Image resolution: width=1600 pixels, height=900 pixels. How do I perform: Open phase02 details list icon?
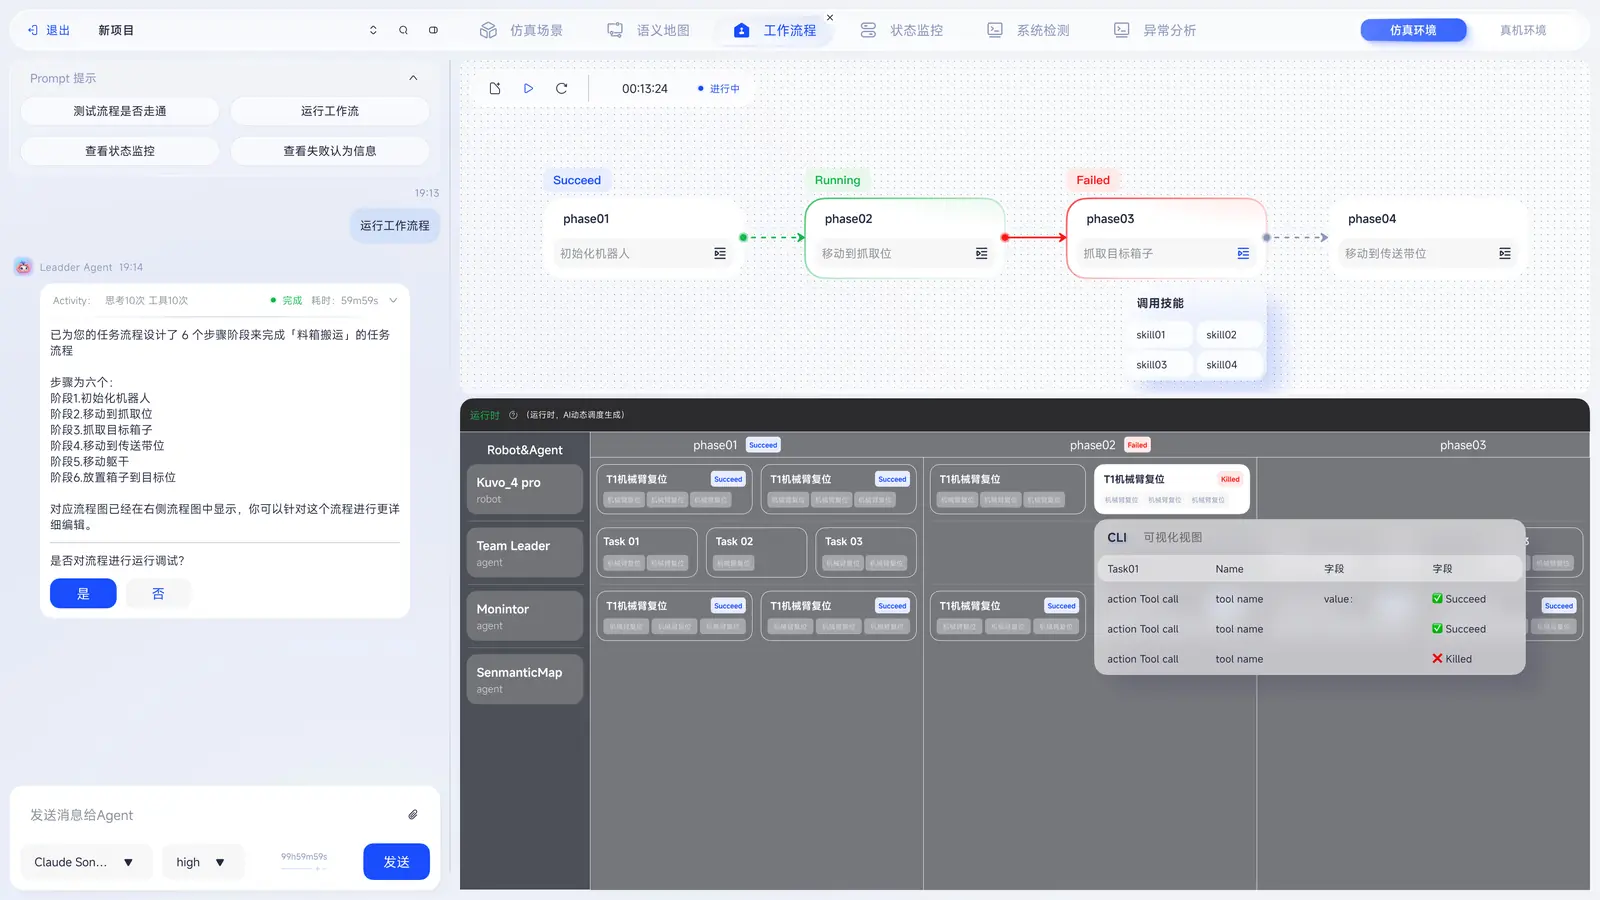click(982, 254)
